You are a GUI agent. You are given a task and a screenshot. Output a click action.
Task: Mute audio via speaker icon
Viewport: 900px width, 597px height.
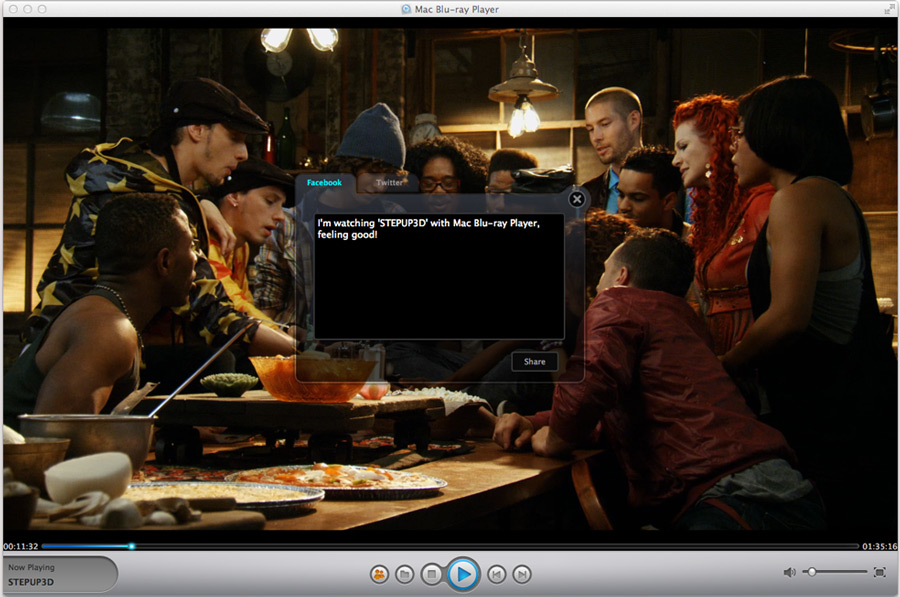[x=790, y=572]
